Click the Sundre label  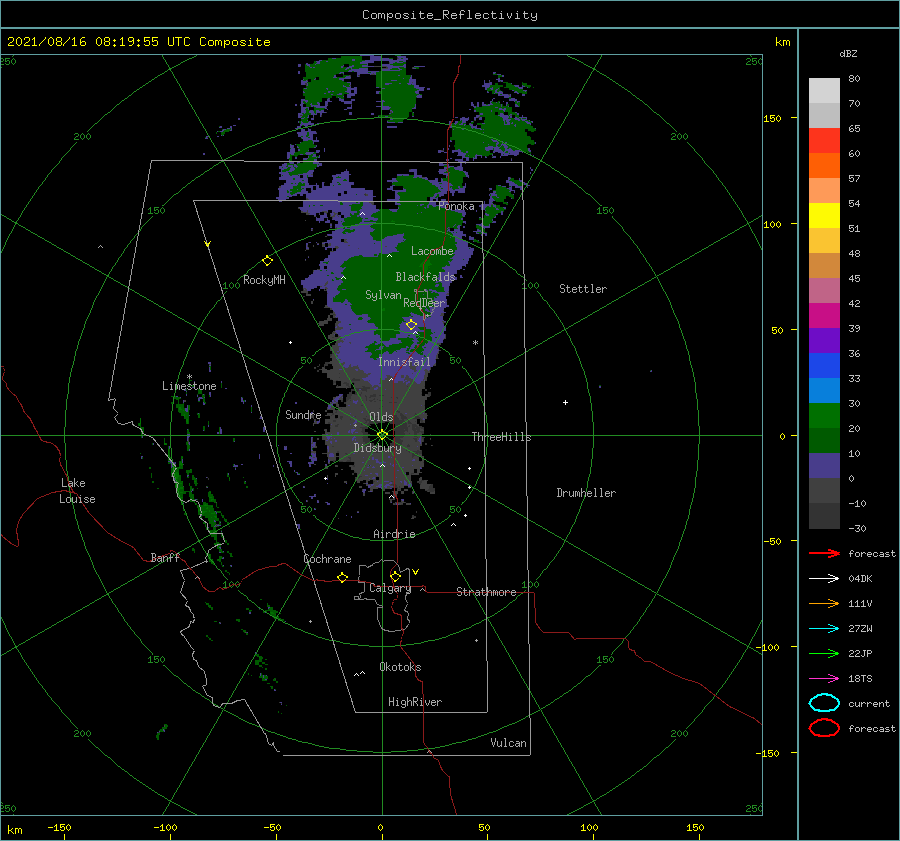click(303, 415)
